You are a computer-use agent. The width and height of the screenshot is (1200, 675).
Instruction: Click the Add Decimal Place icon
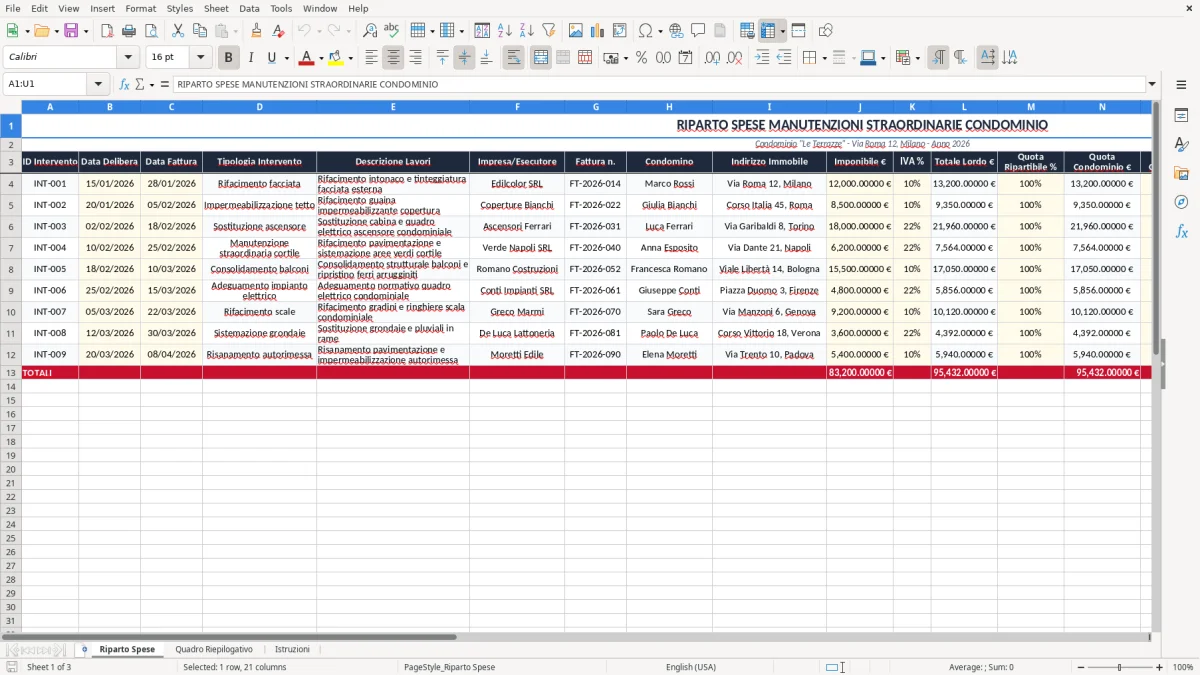point(712,58)
